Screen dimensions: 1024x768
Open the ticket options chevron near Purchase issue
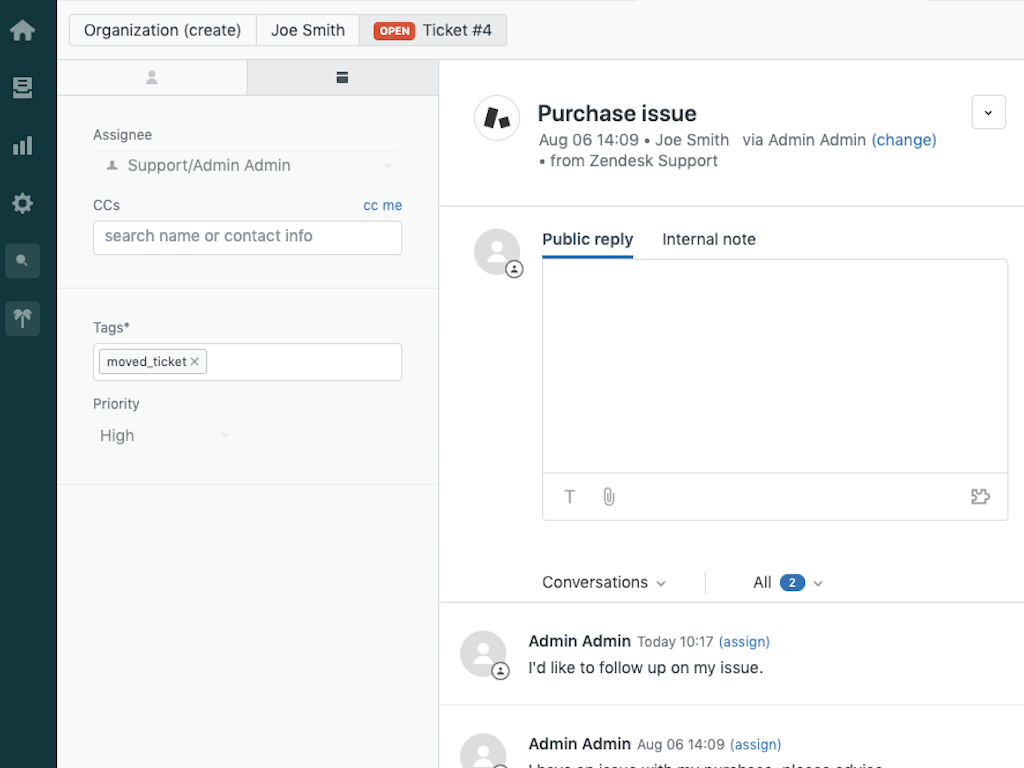(988, 112)
